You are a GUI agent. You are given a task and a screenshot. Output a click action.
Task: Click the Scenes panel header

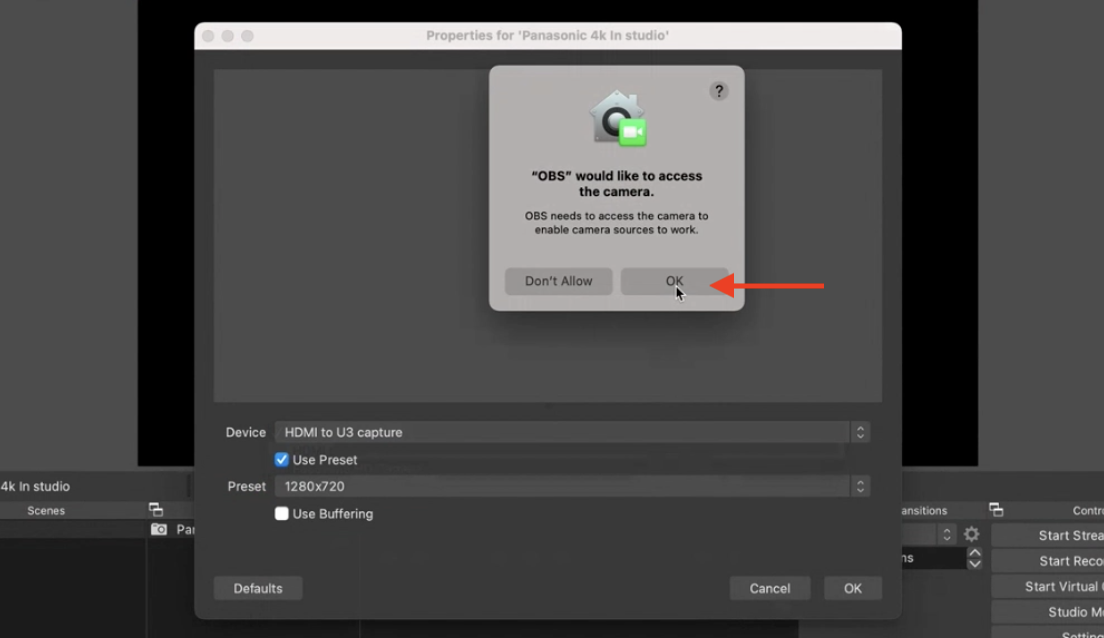pos(46,511)
